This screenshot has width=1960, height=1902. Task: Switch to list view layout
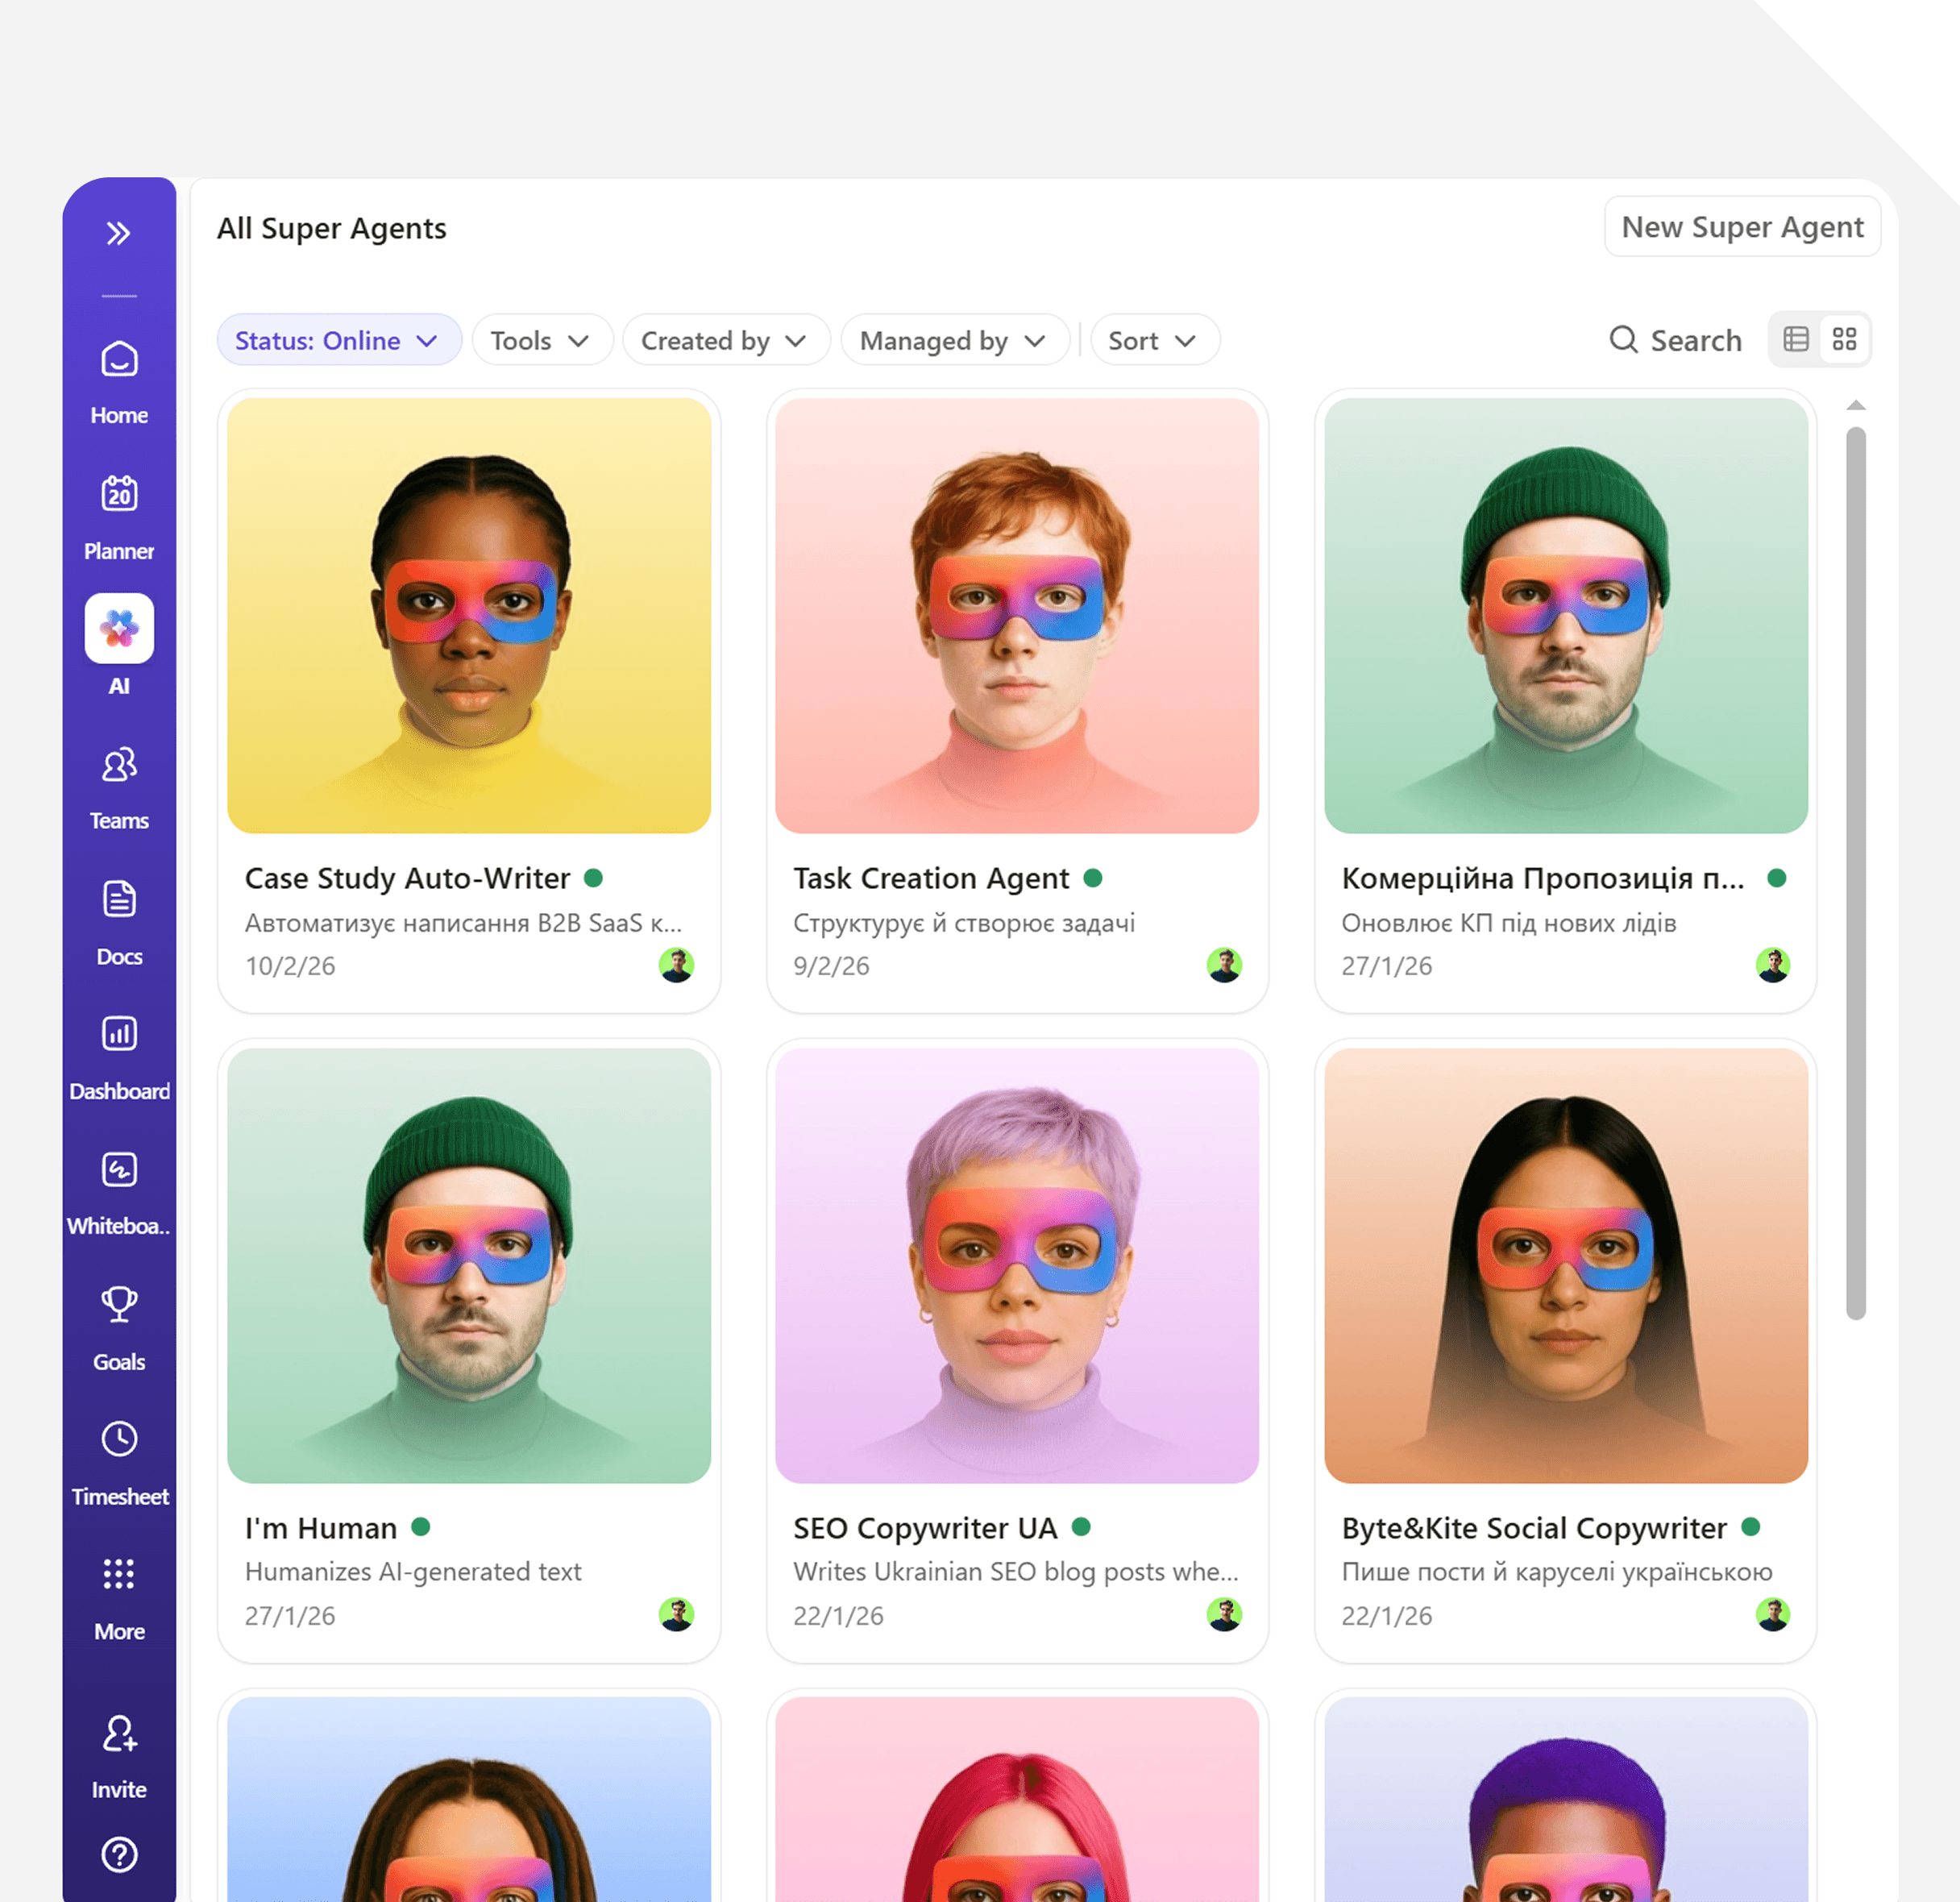[x=1796, y=340]
